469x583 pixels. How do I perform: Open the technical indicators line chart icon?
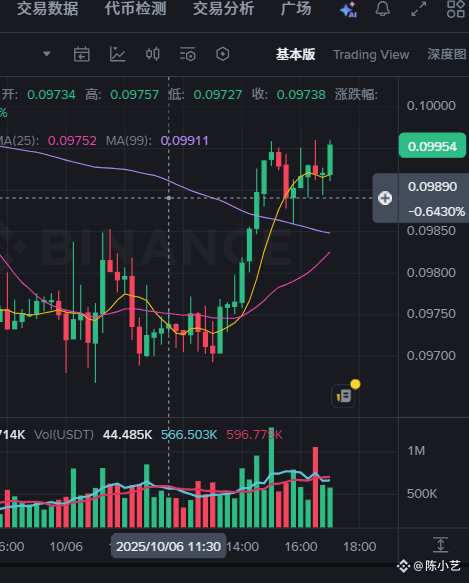coord(117,54)
